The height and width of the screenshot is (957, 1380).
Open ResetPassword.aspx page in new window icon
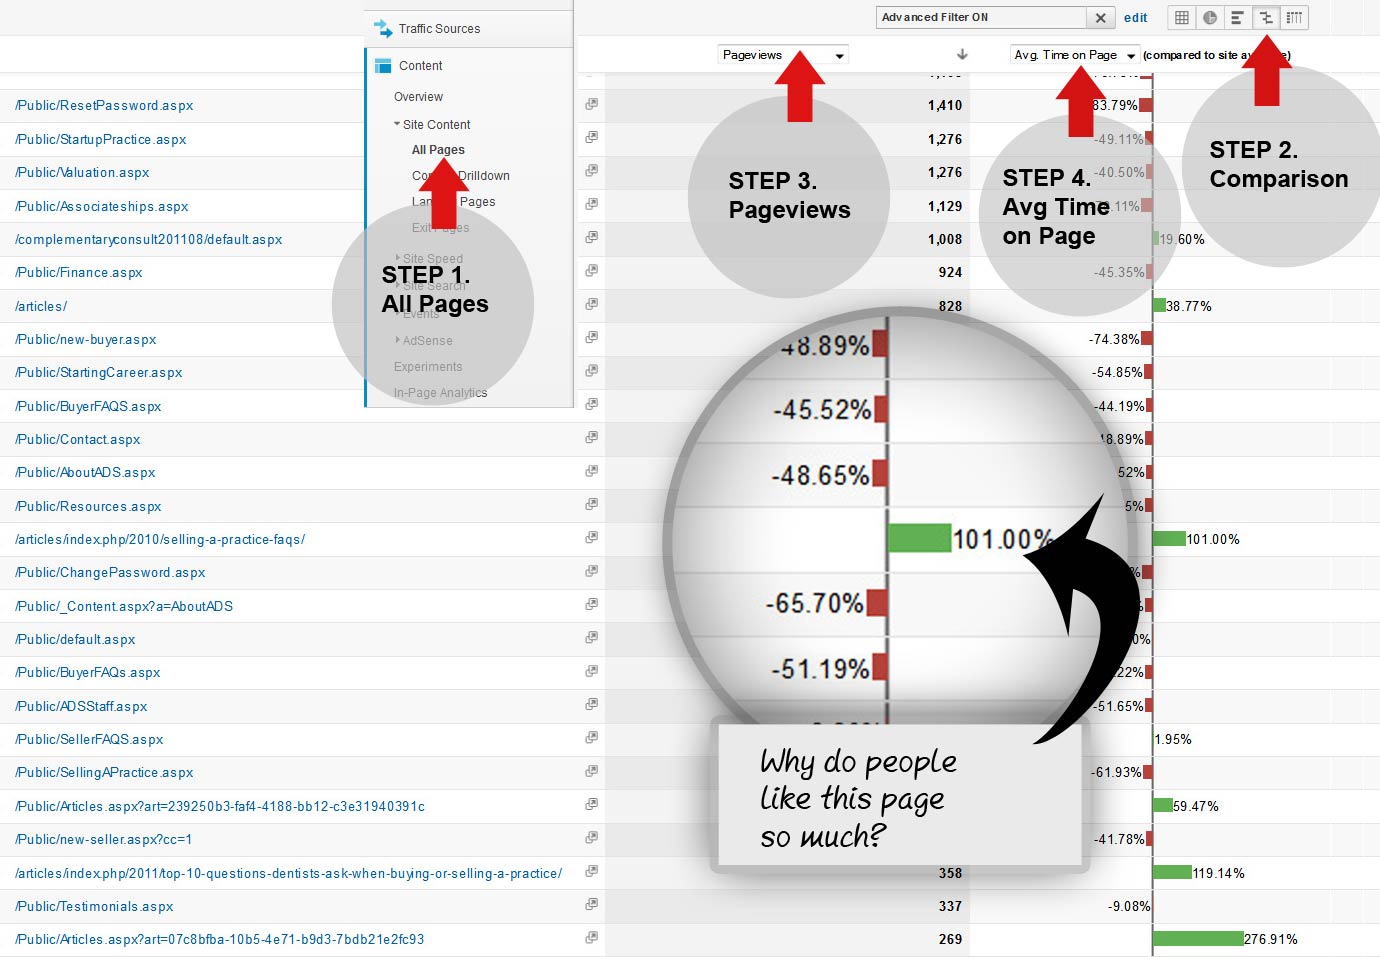tap(592, 104)
